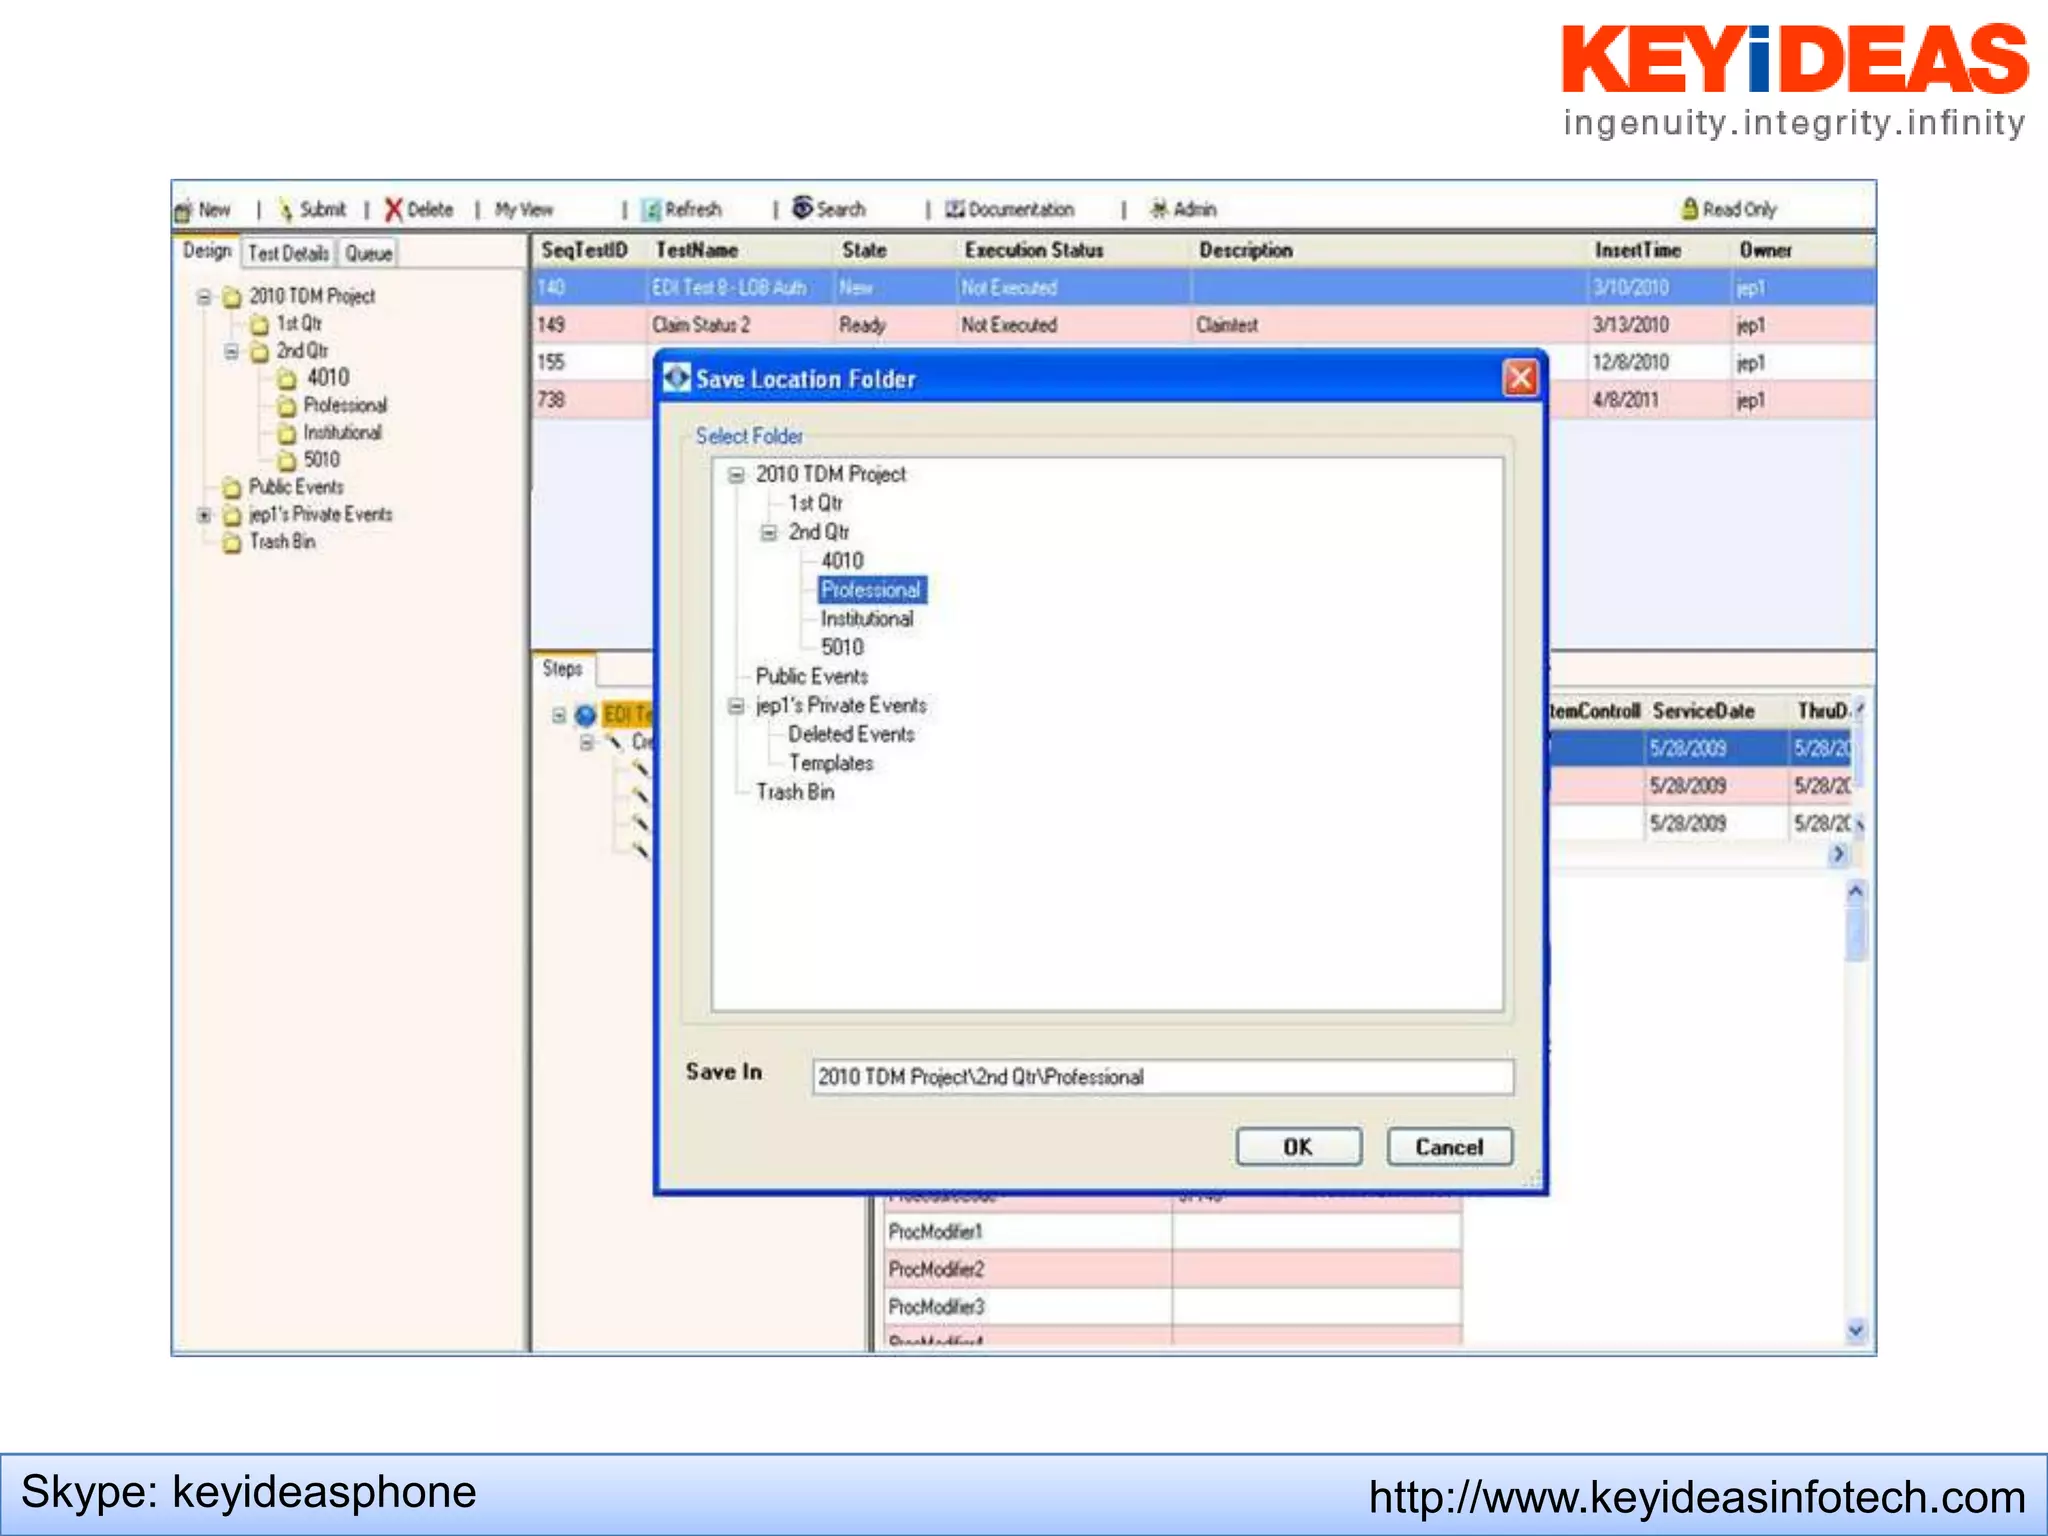Image resolution: width=2048 pixels, height=1536 pixels.
Task: Click Cancel in Save Location dialog
Action: pyautogui.click(x=1449, y=1147)
